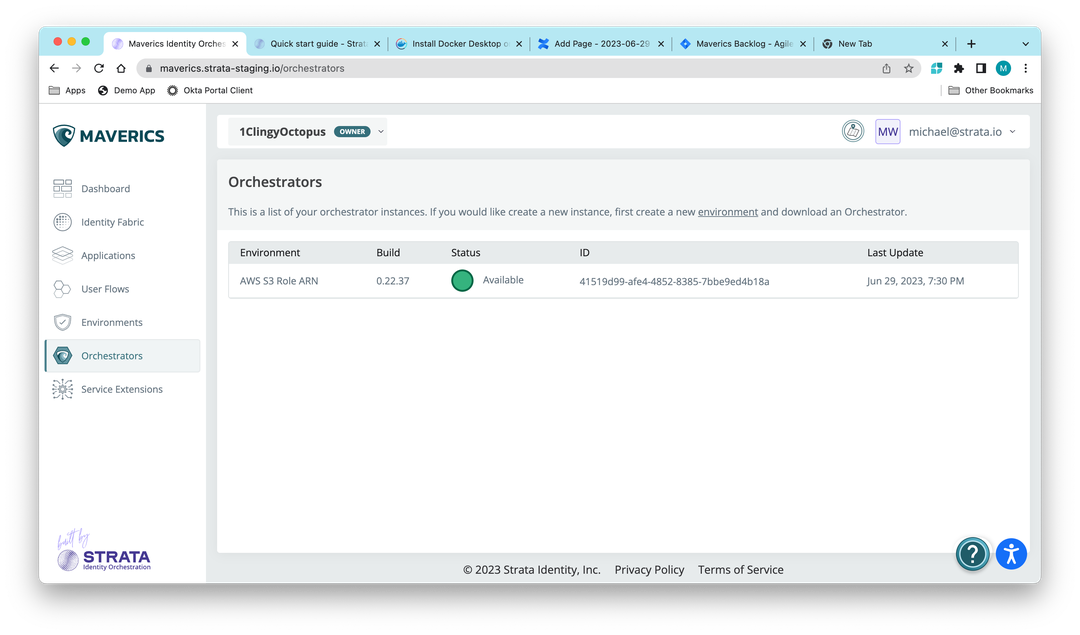This screenshot has width=1080, height=635.
Task: Open the Chrome three-dot menu
Action: 1026,68
